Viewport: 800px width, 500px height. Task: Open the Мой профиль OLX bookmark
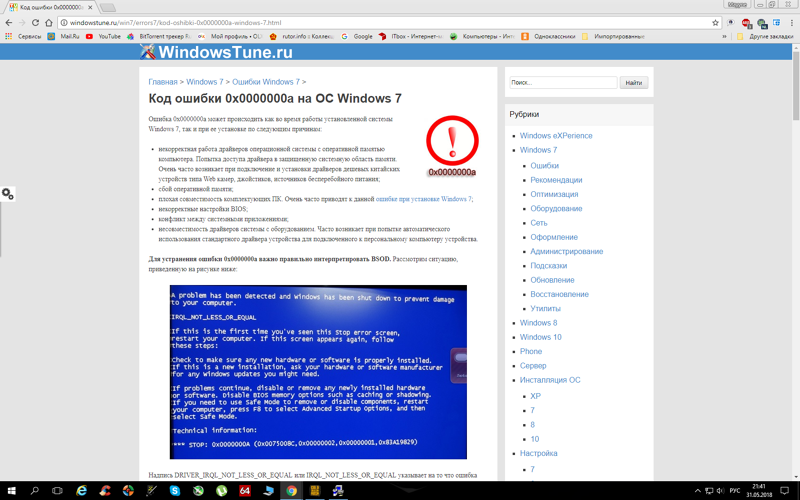point(230,36)
